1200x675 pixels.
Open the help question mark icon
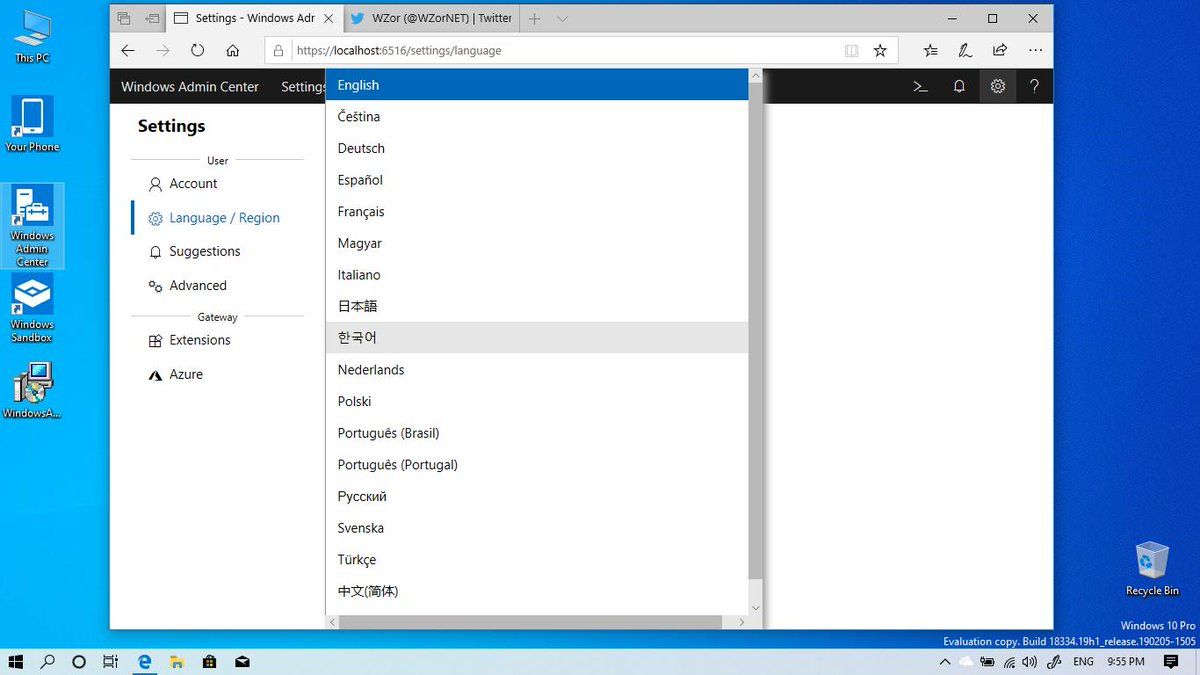[1034, 86]
